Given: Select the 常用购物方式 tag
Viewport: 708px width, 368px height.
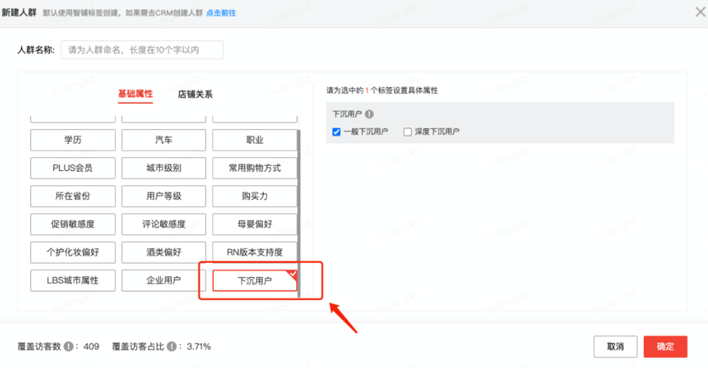Looking at the screenshot, I should pos(255,168).
